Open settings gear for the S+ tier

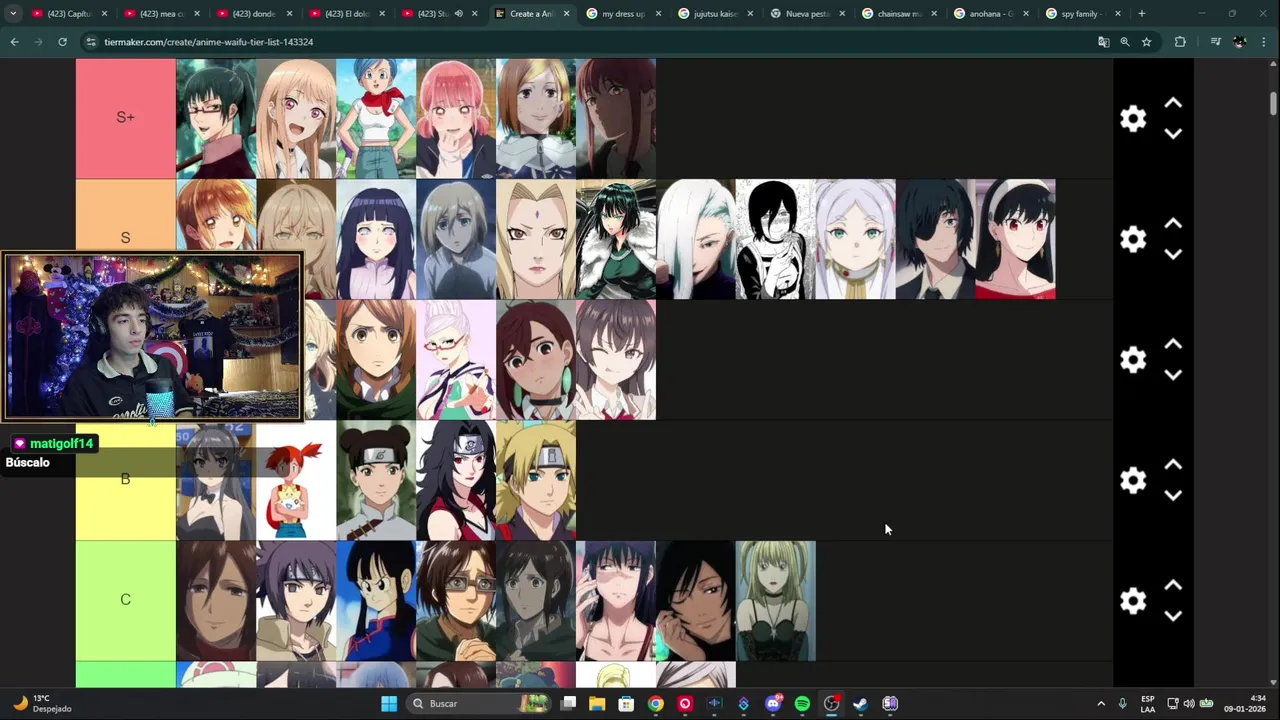(1133, 119)
